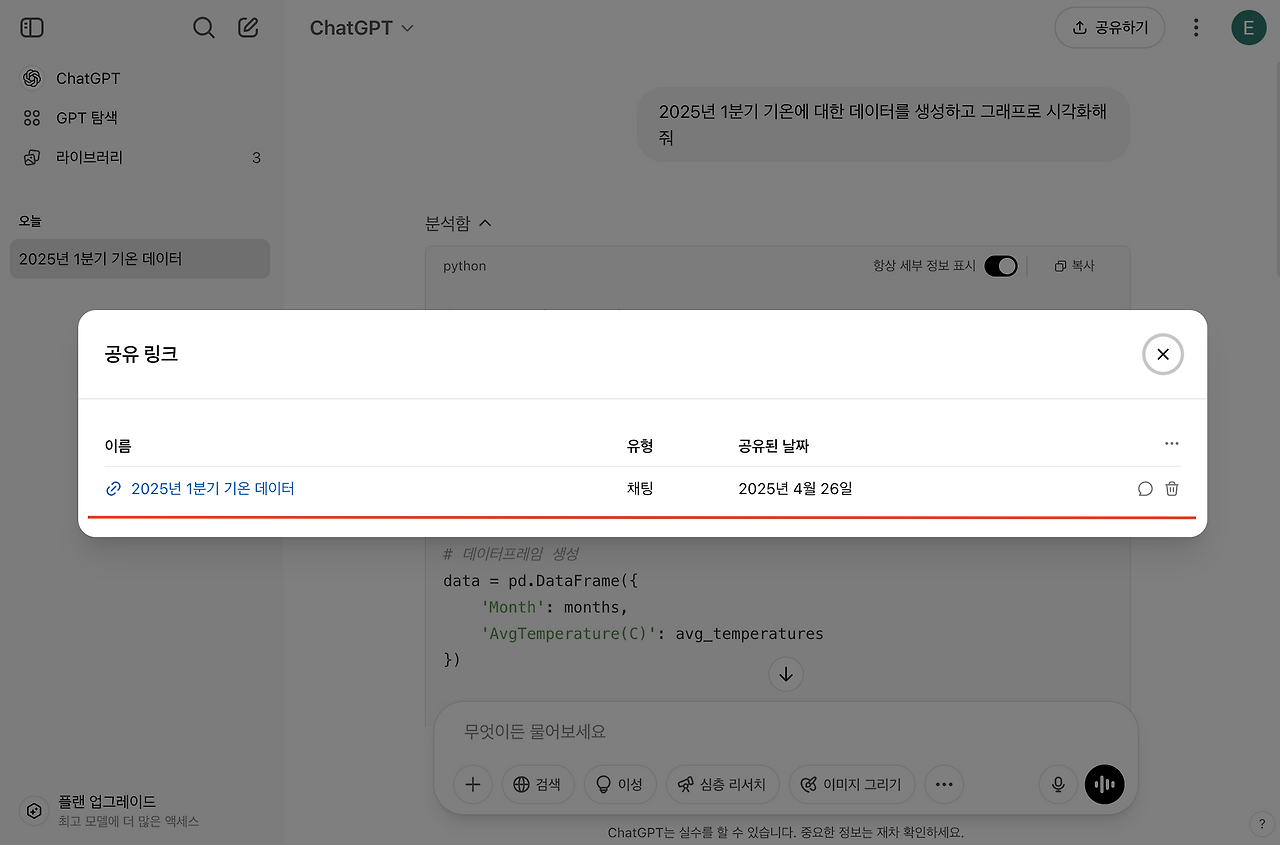Open the dialog options with the ellipsis icon
The height and width of the screenshot is (845, 1280).
click(1171, 443)
